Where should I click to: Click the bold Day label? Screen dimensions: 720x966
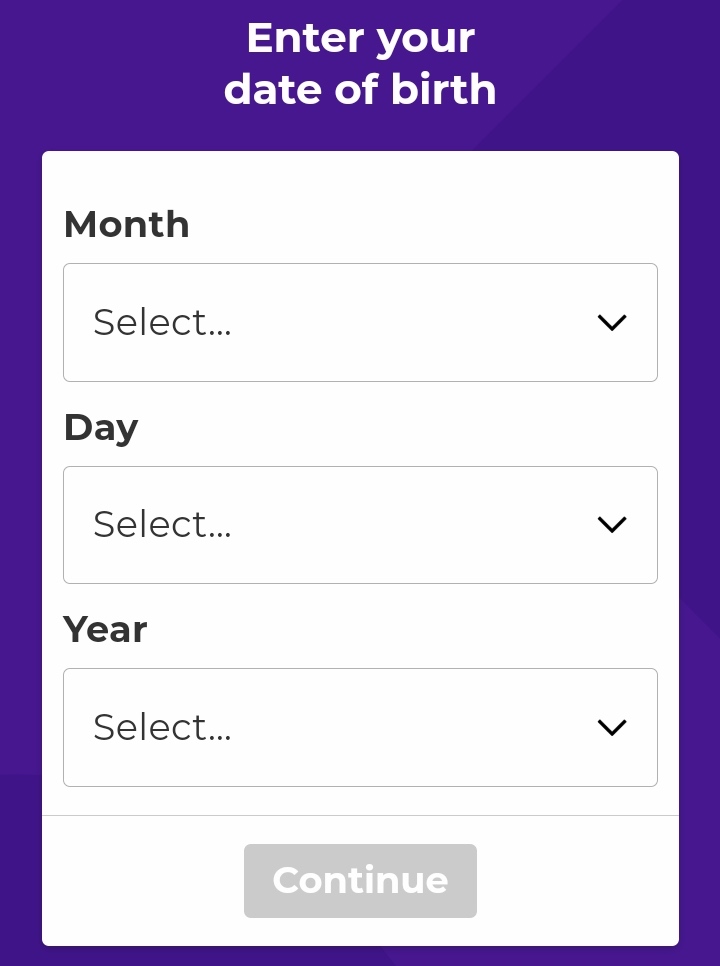click(101, 428)
